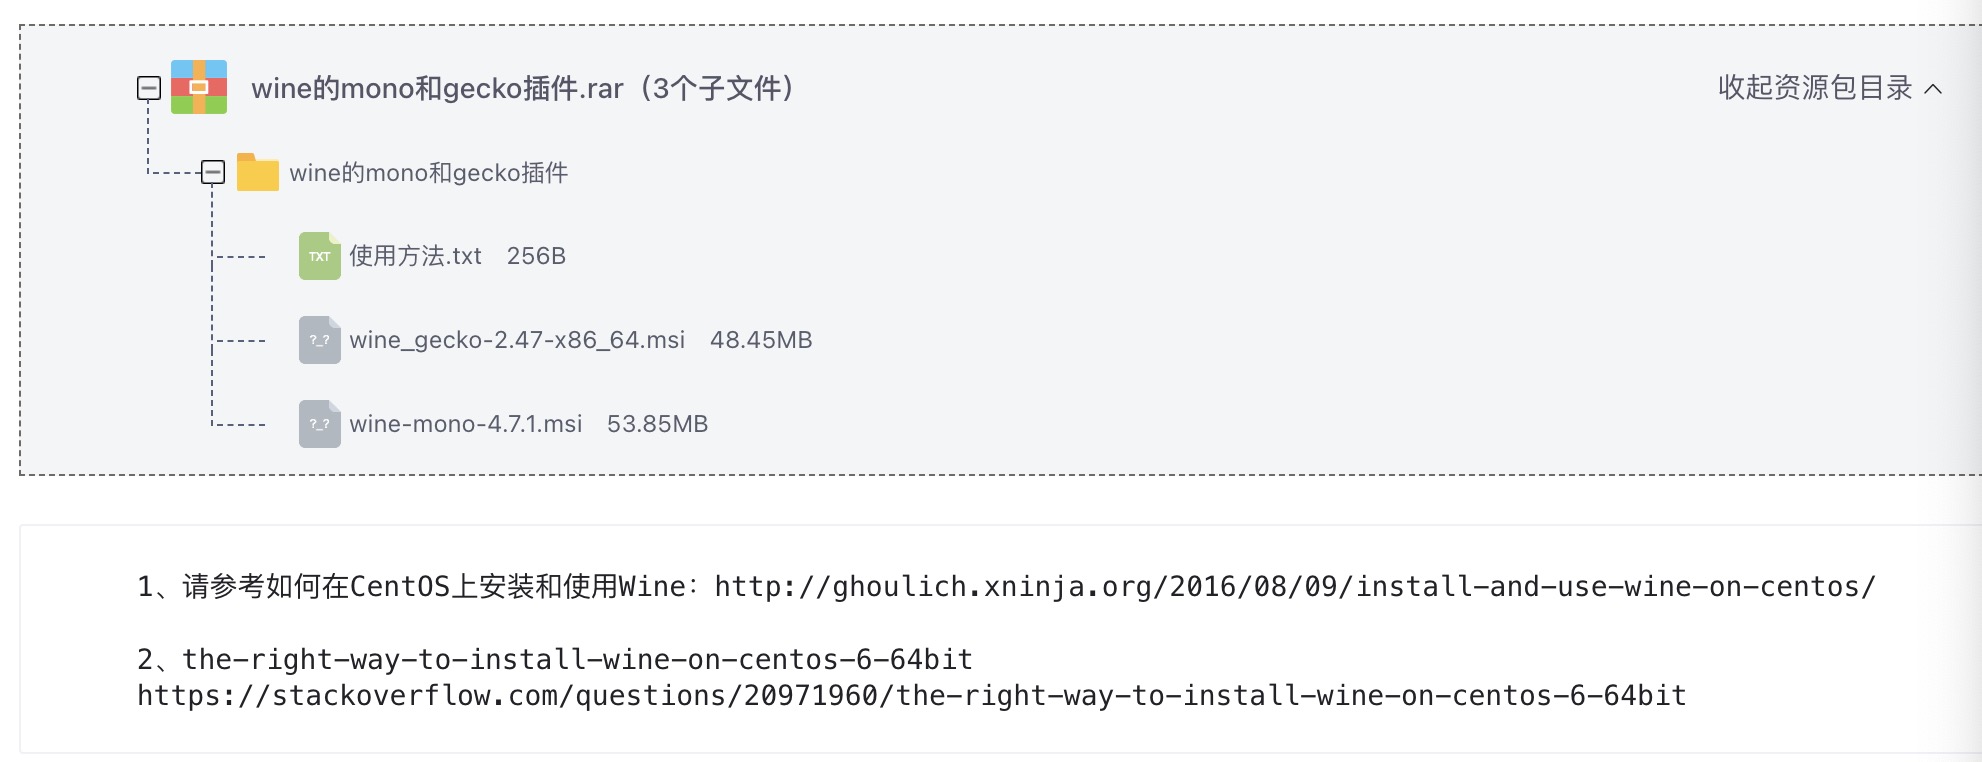Select the 使用方法.txt file entry
The height and width of the screenshot is (762, 1982).
(x=415, y=256)
